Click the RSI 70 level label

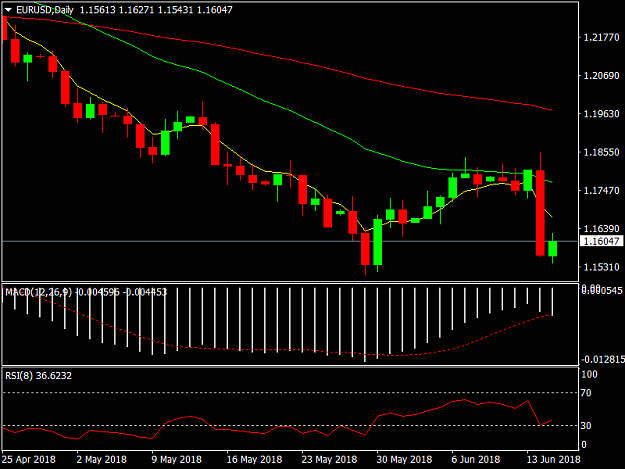(586, 393)
